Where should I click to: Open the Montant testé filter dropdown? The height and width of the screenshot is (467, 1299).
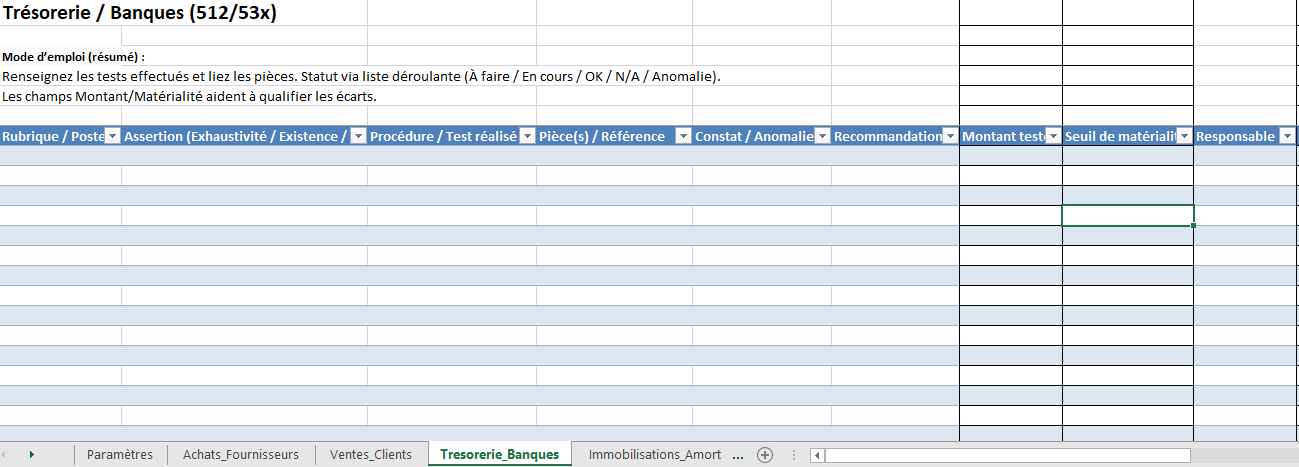click(x=1053, y=137)
